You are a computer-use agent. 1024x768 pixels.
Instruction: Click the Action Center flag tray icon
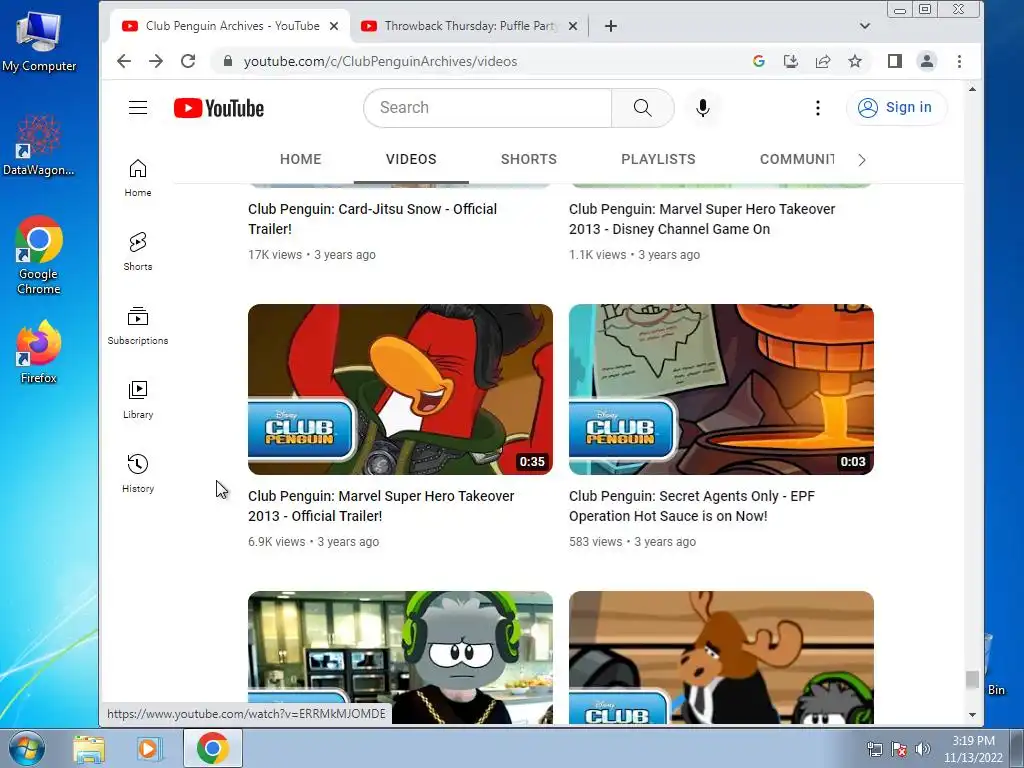(x=899, y=749)
